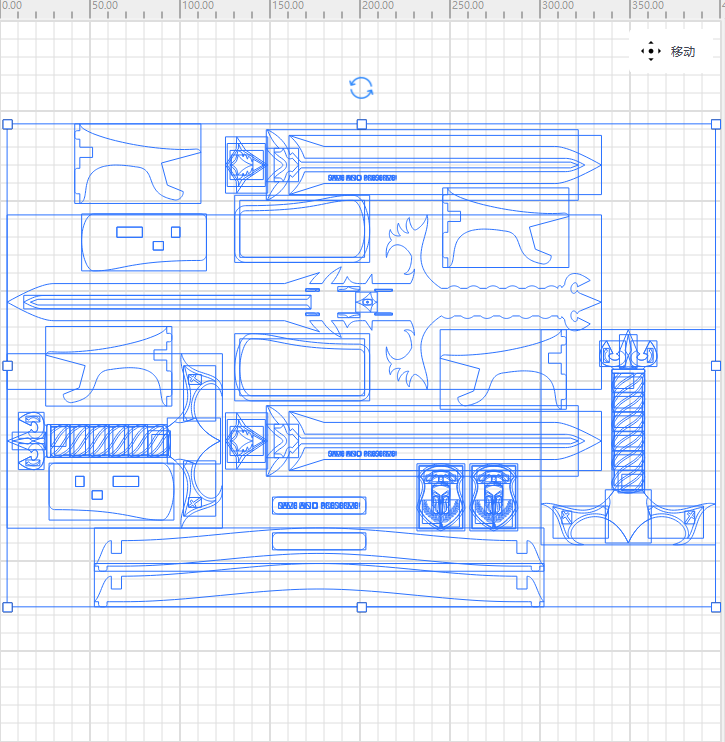Select the vertical hammer shape on right
The image size is (725, 742).
pos(627,420)
